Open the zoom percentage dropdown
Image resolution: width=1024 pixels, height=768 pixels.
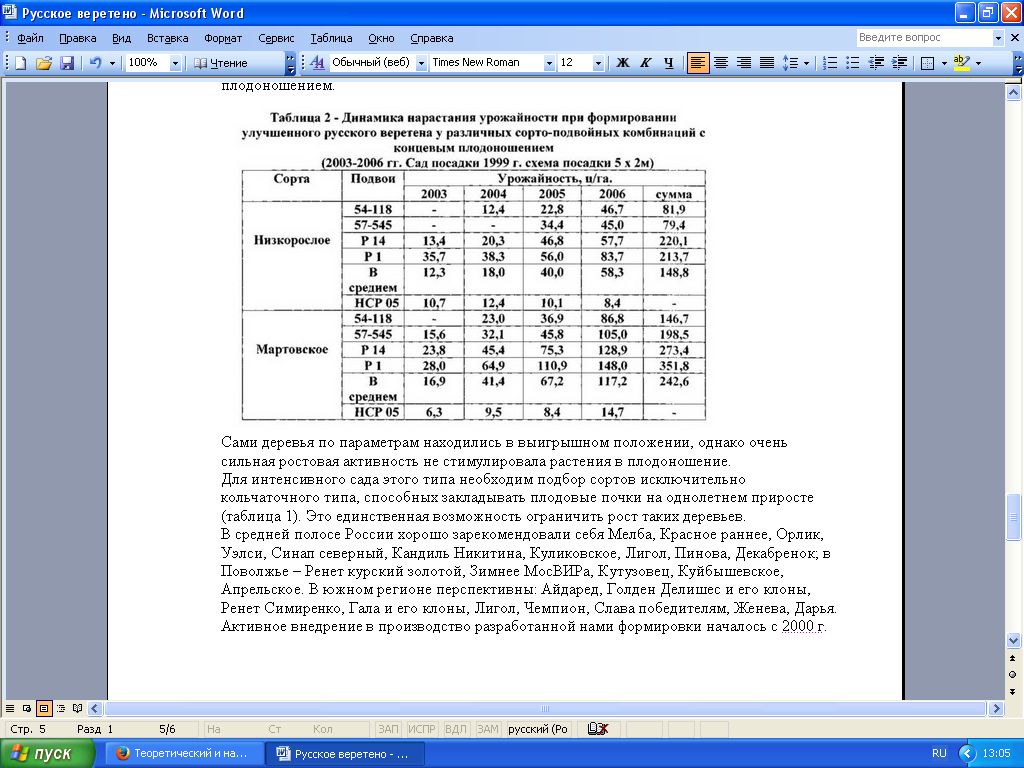pos(174,63)
